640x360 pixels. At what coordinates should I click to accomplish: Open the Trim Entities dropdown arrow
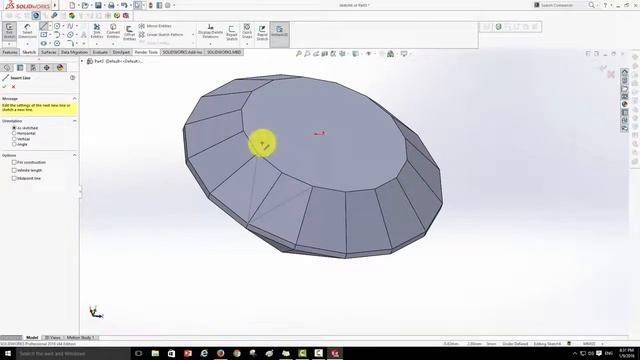(97, 44)
